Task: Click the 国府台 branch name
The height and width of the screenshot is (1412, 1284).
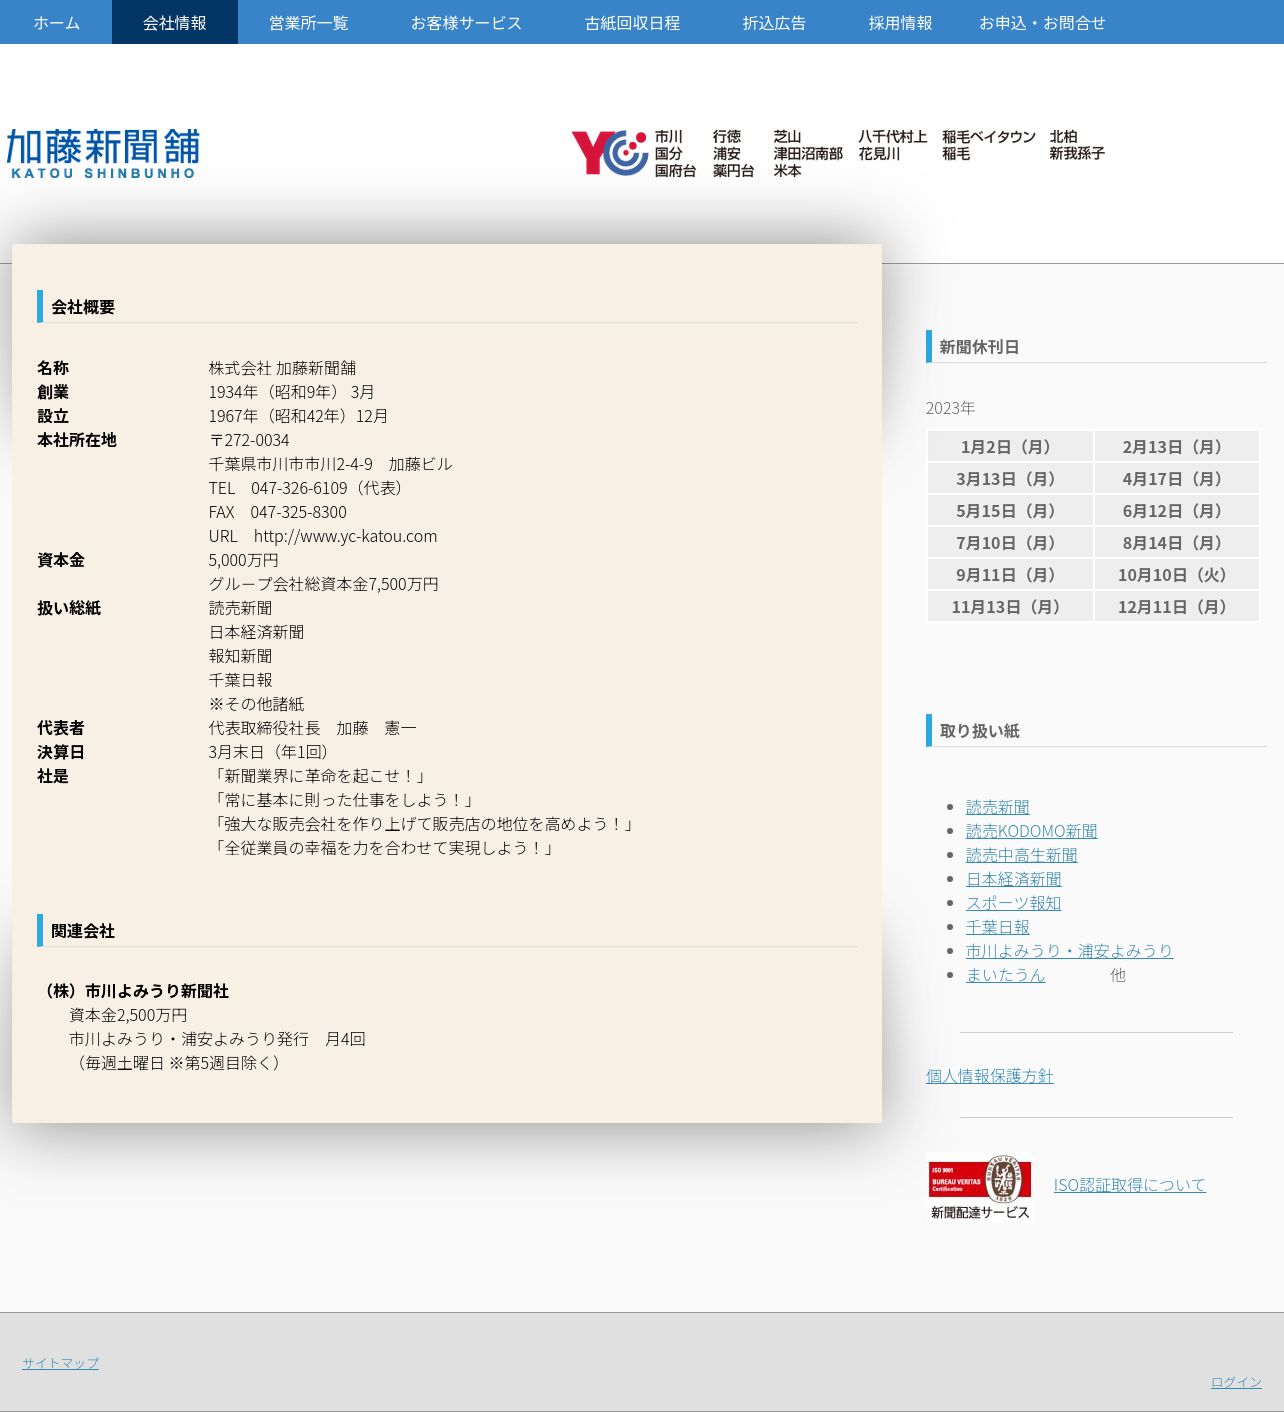Action: click(676, 171)
